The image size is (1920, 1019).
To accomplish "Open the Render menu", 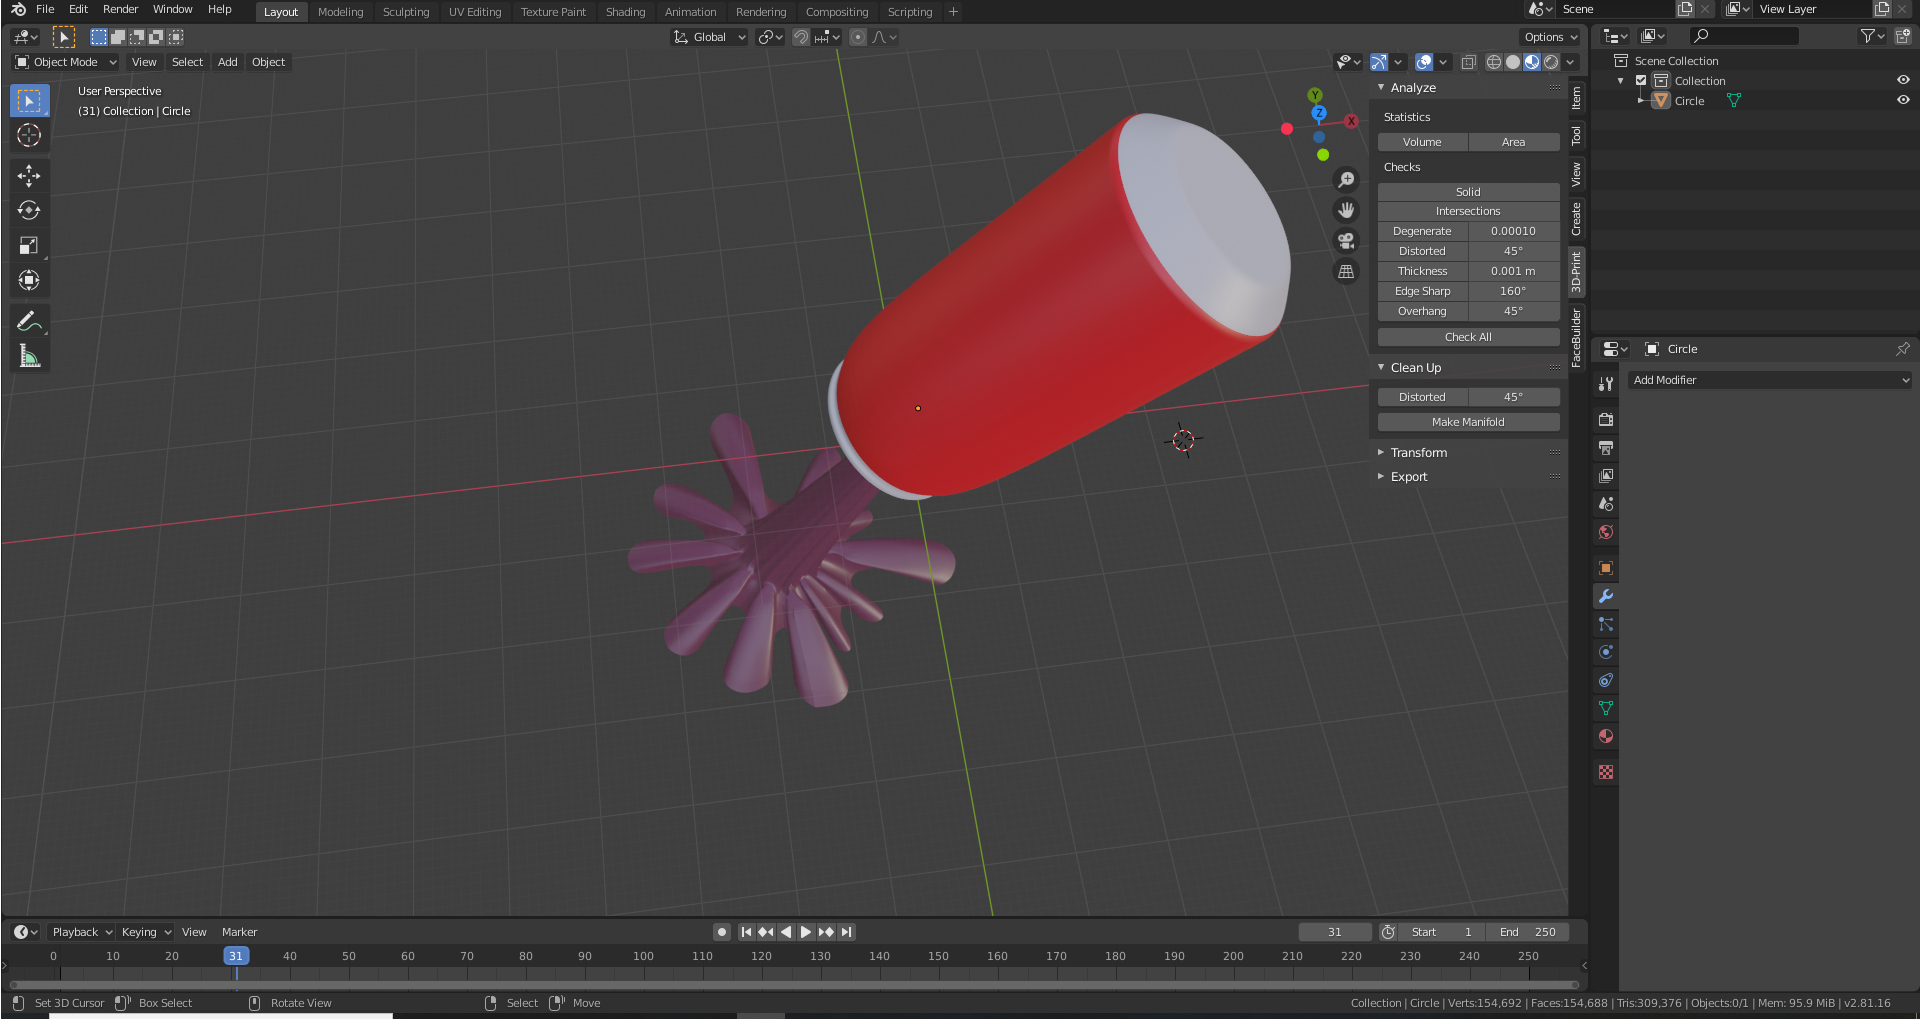I will (120, 9).
